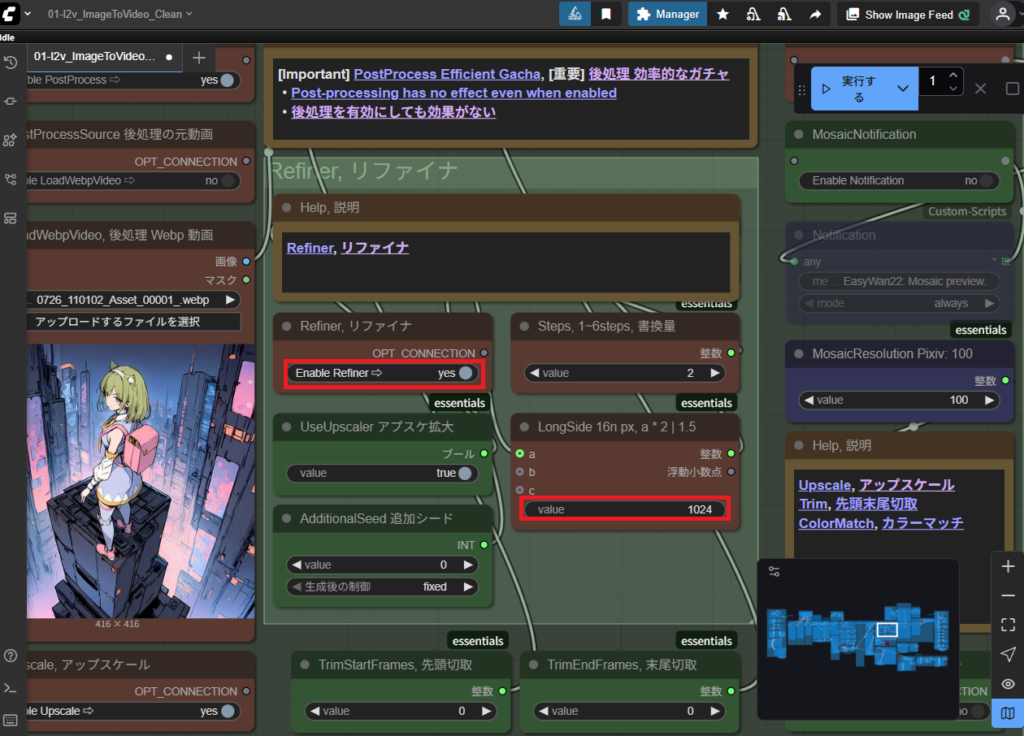Image resolution: width=1024 pixels, height=736 pixels.
Task: Zoom in the canvas with plus icon
Action: pos(1008,566)
